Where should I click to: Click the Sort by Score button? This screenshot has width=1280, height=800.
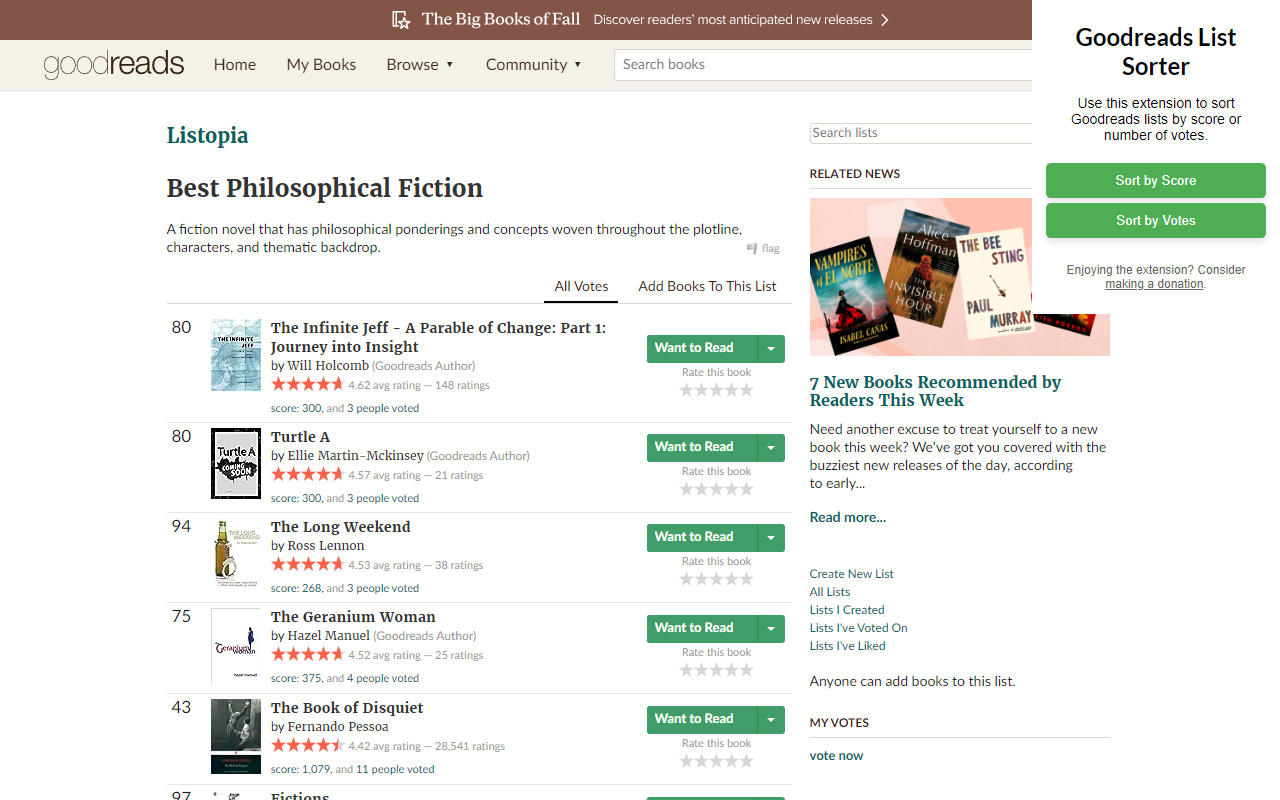(1155, 180)
